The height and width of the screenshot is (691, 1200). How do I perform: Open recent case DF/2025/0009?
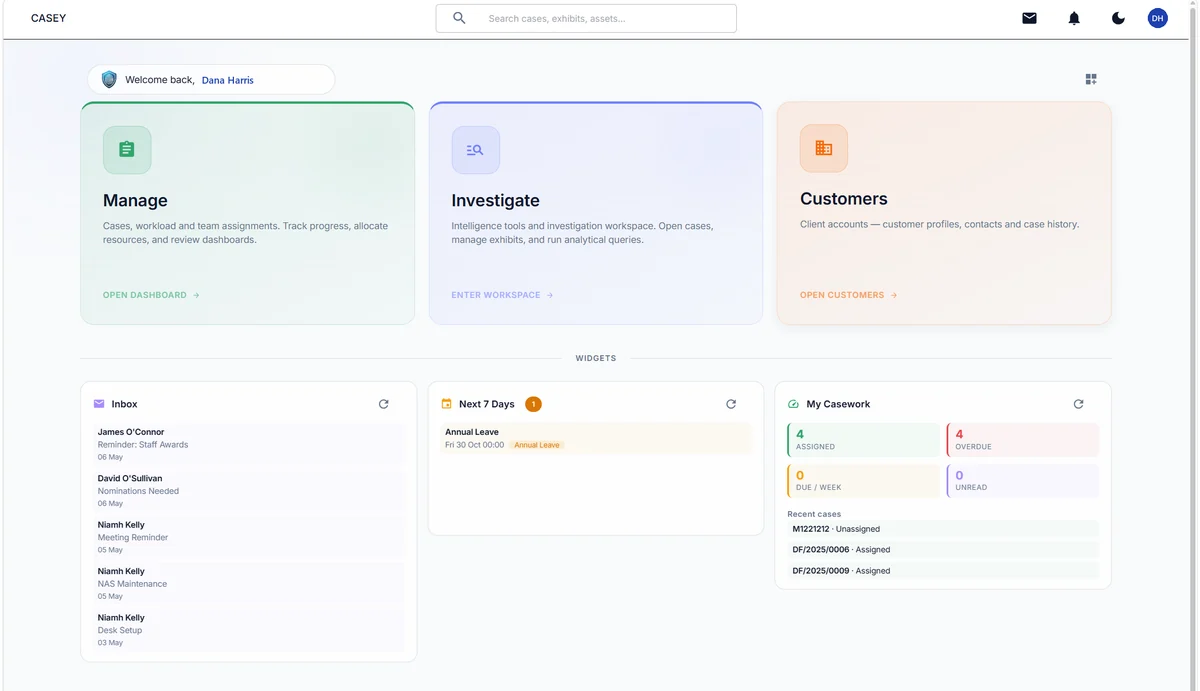943,571
